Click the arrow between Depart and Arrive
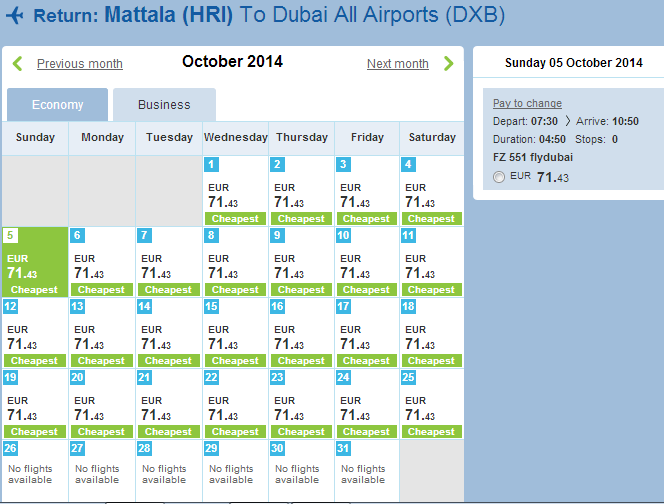 tap(567, 121)
